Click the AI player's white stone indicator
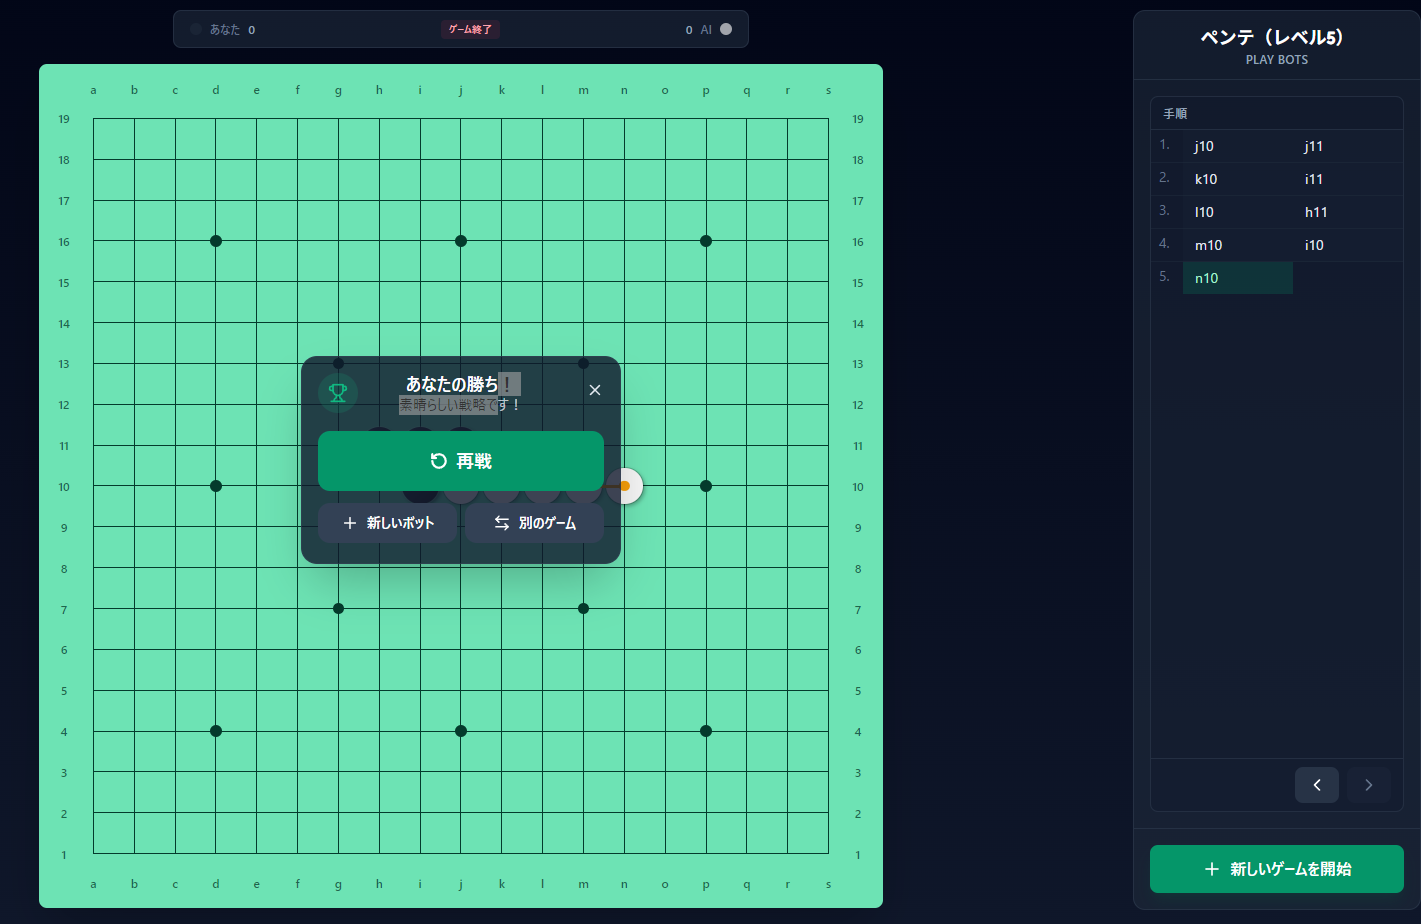The width and height of the screenshot is (1421, 924). pos(726,29)
